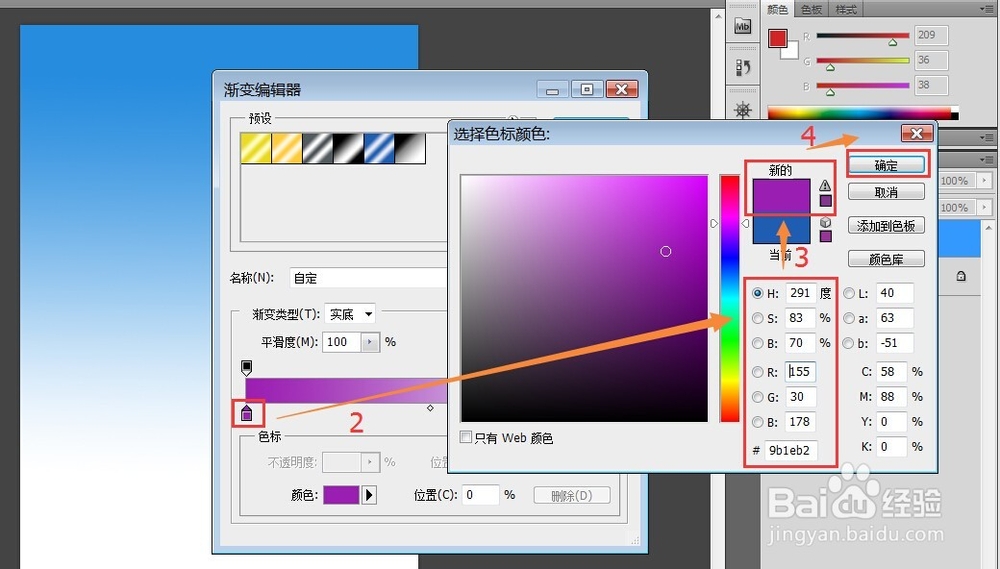Choose the second yellow-white striped preset
Viewport: 1000px width, 569px height.
pyautogui.click(x=287, y=148)
